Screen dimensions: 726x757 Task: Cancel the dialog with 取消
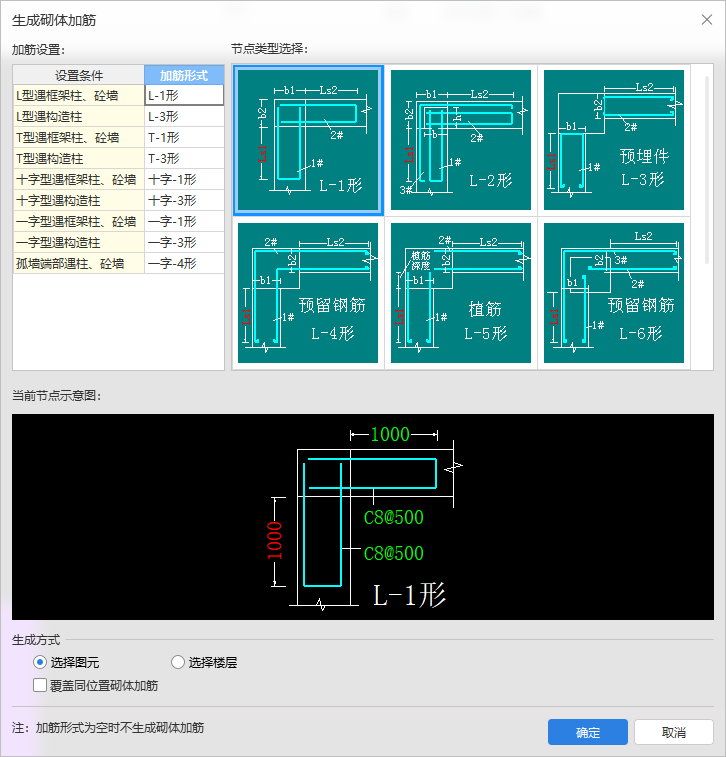click(x=674, y=732)
